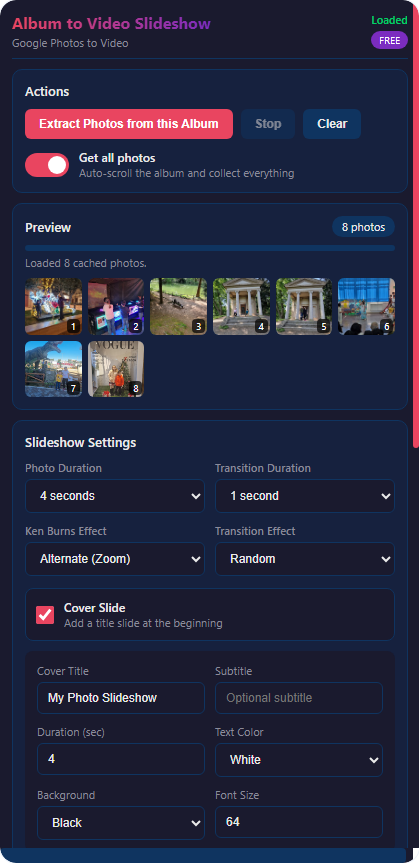Toggle the Get all photos switch
This screenshot has width=419, height=863.
47,165
